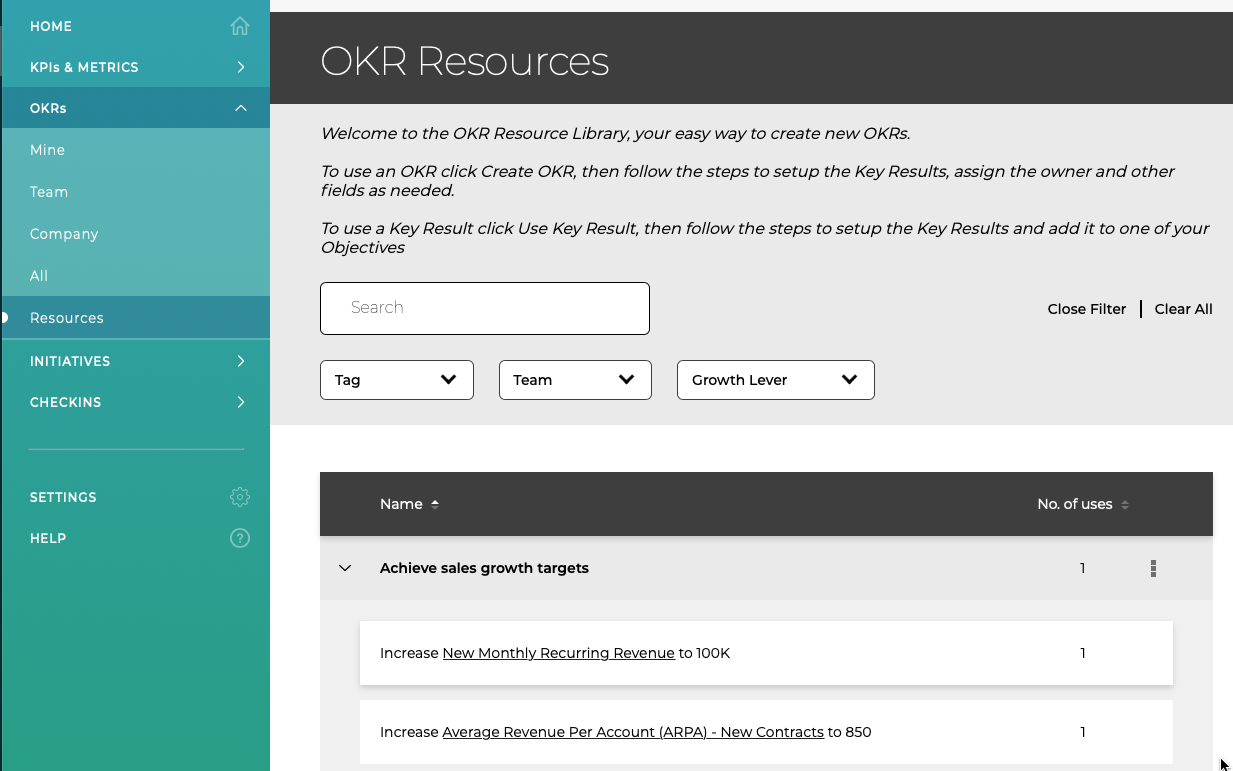
Task: Click Achieve sales growth targets title
Action: 484,568
